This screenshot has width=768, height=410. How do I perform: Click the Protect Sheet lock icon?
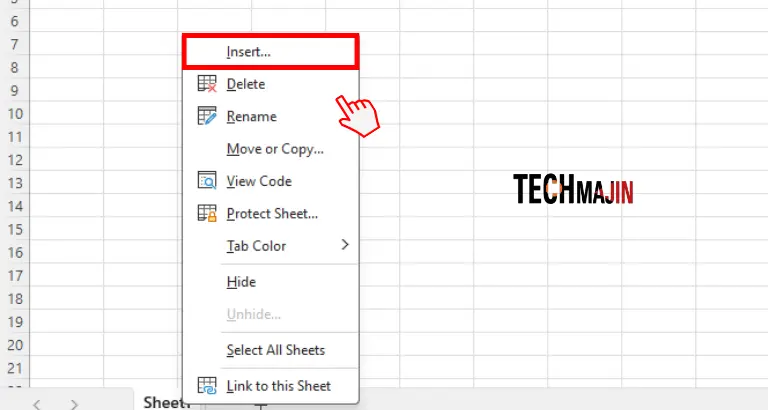[x=207, y=213]
